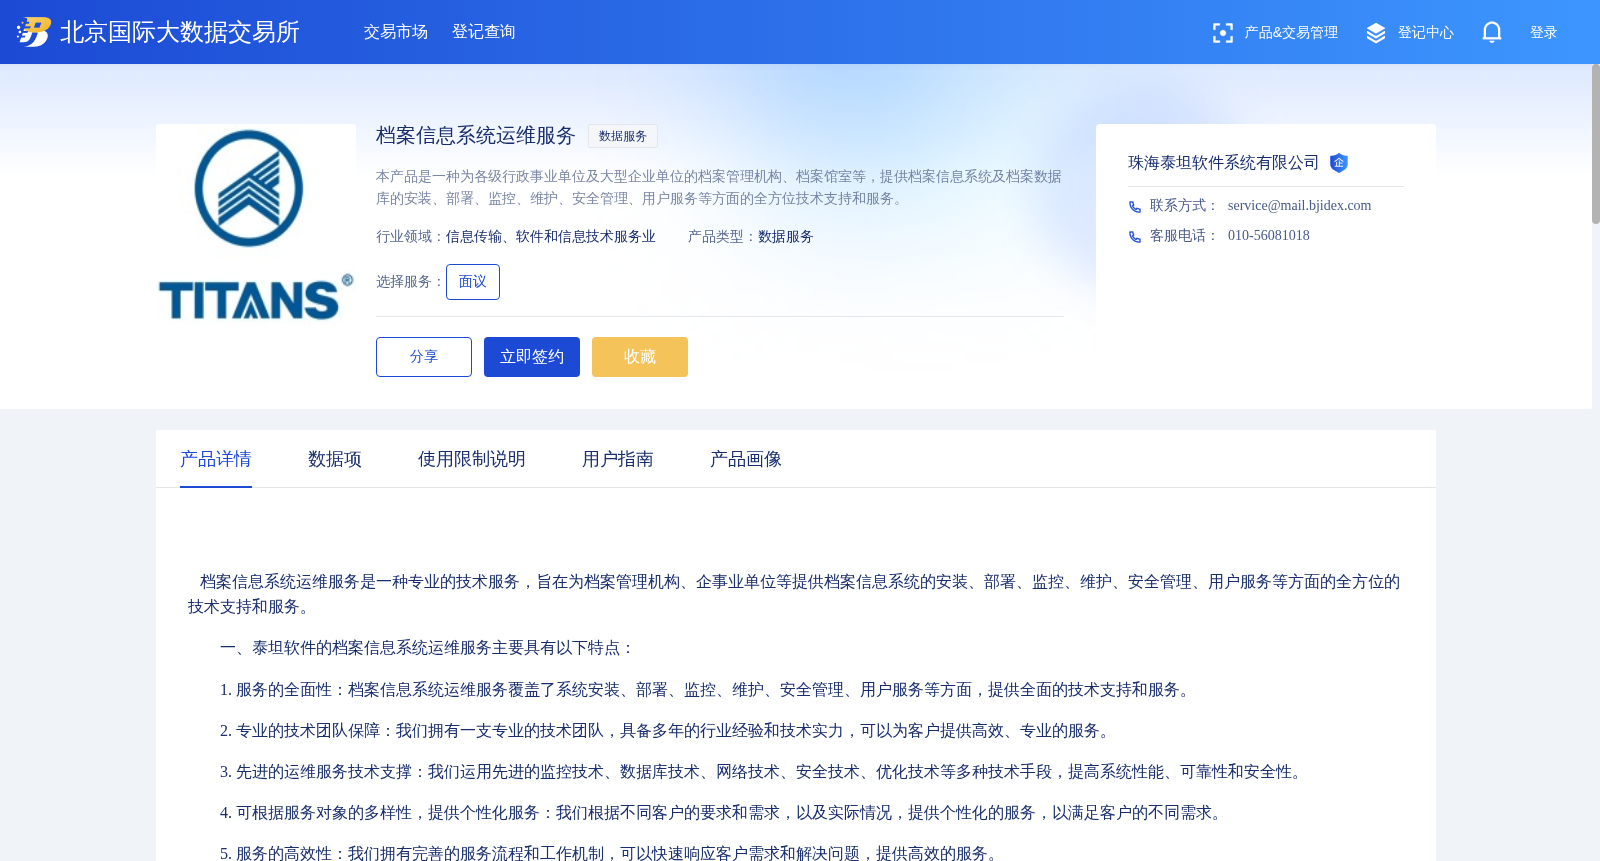
Task: Click the 数据服务 tag next to title
Action: point(623,136)
